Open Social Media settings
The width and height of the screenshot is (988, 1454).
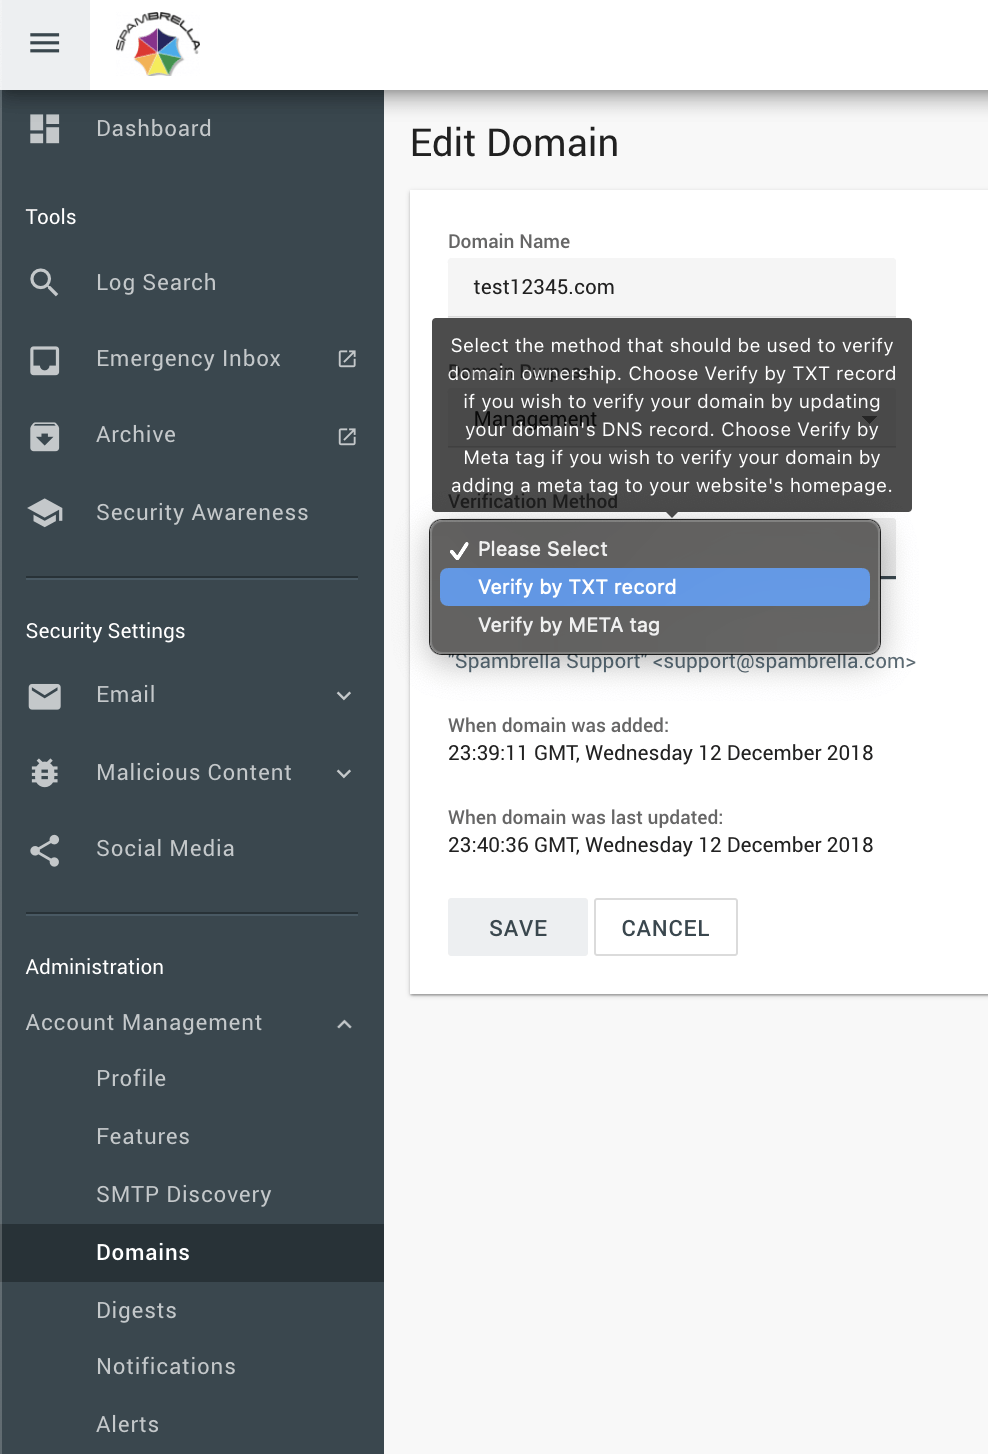(x=165, y=848)
